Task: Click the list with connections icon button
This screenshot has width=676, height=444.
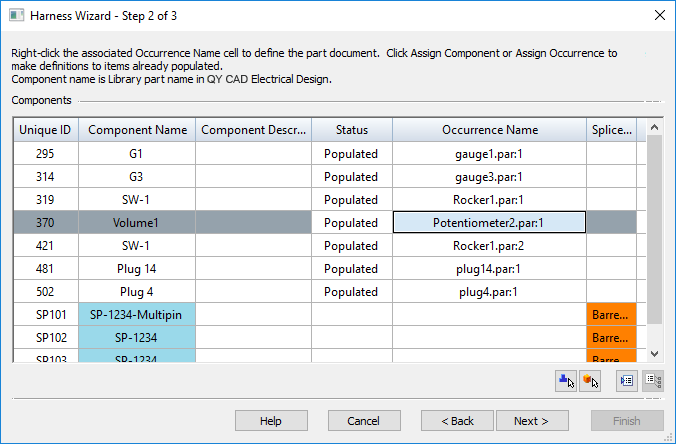Action: click(x=651, y=380)
